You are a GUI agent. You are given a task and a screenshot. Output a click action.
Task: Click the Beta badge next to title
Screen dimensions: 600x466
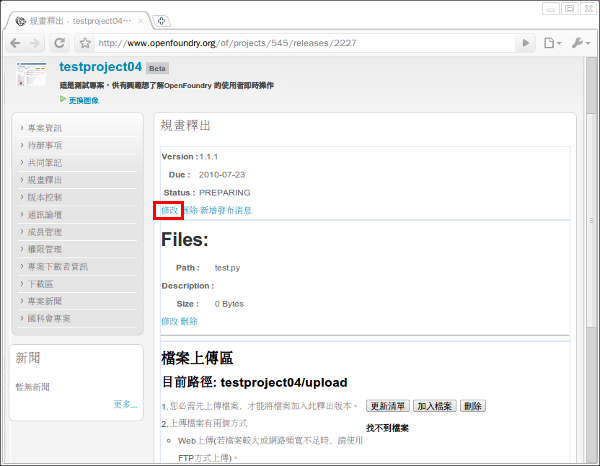pos(157,68)
